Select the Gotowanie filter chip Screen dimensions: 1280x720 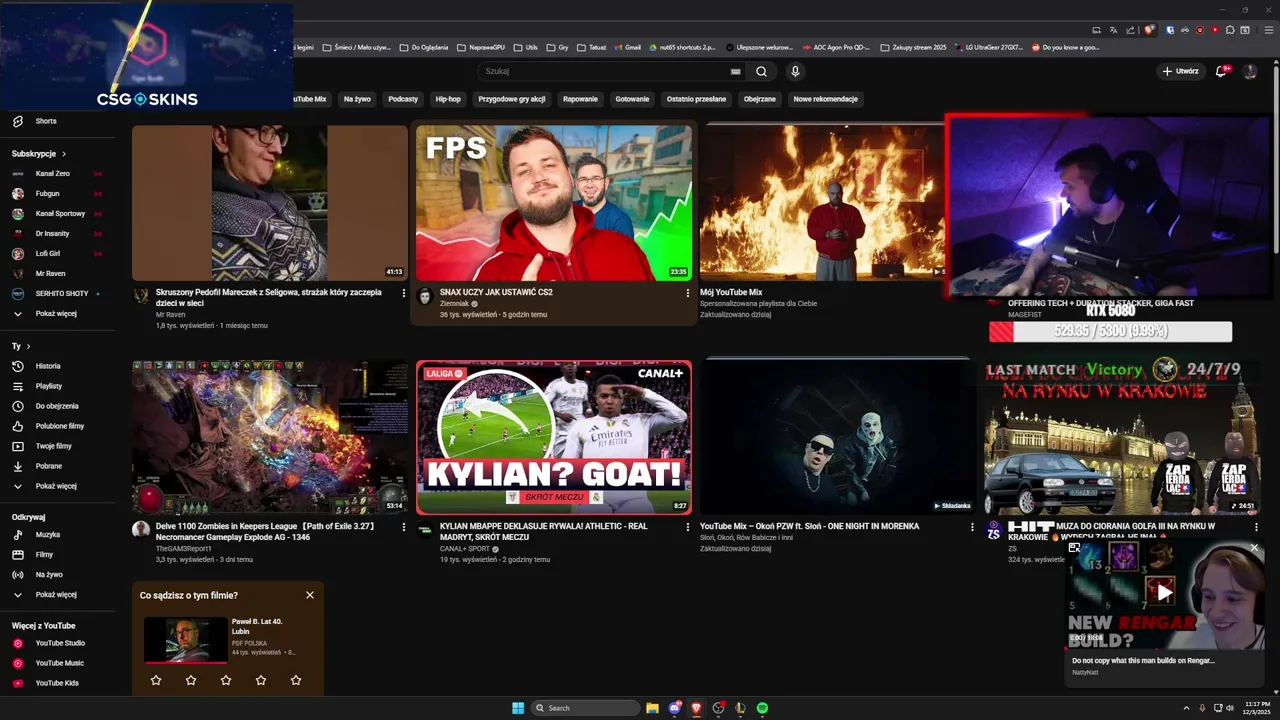coord(632,99)
